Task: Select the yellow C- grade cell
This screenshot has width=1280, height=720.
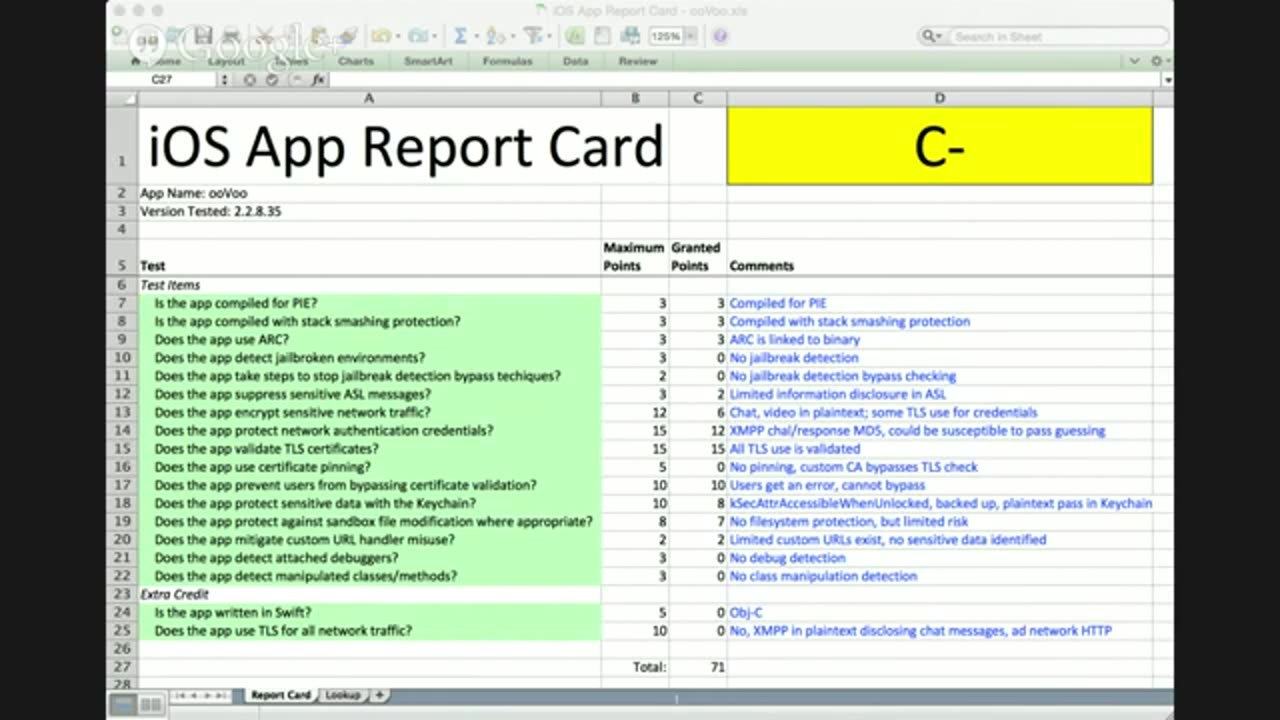Action: click(x=940, y=146)
